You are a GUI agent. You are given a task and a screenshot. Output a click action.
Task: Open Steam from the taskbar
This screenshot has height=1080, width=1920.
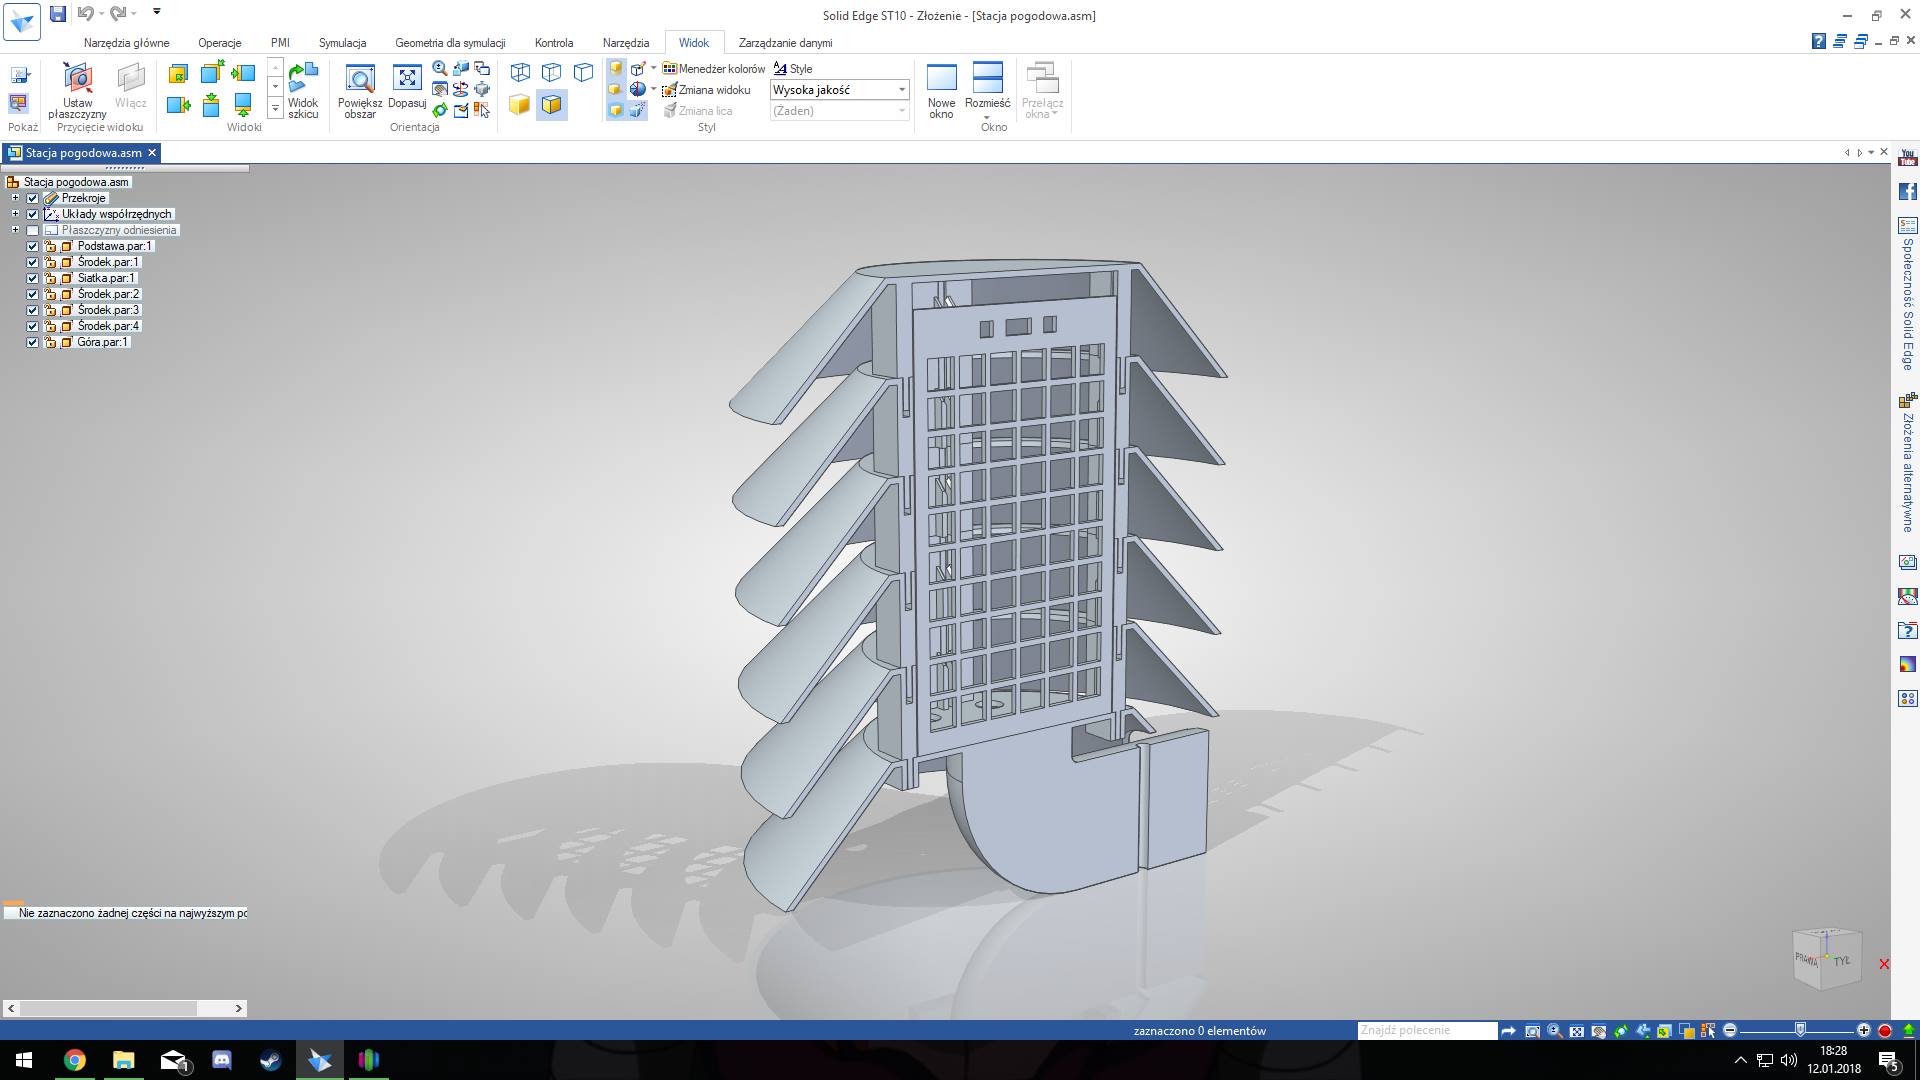coord(270,1060)
